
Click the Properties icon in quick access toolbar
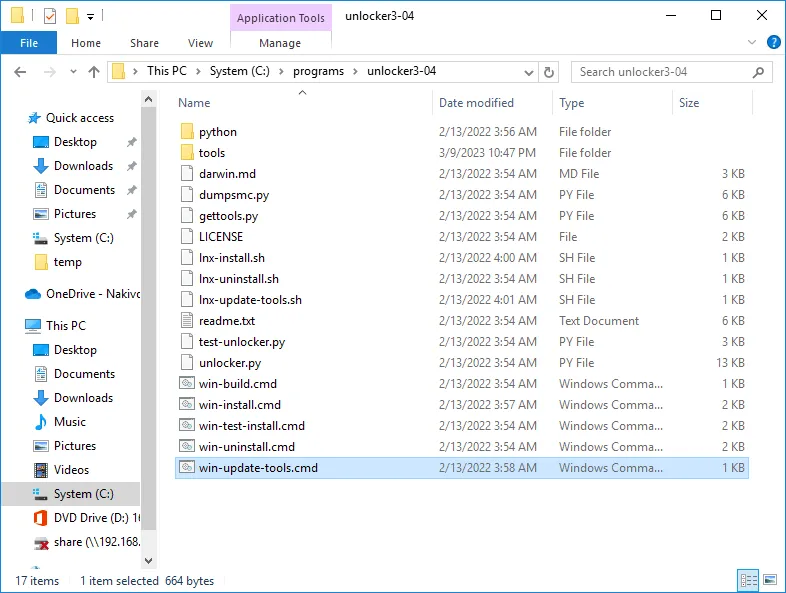50,16
